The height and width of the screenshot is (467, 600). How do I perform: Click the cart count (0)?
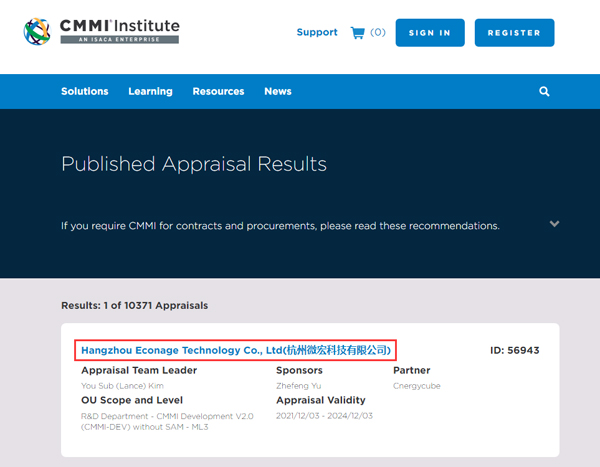click(378, 32)
